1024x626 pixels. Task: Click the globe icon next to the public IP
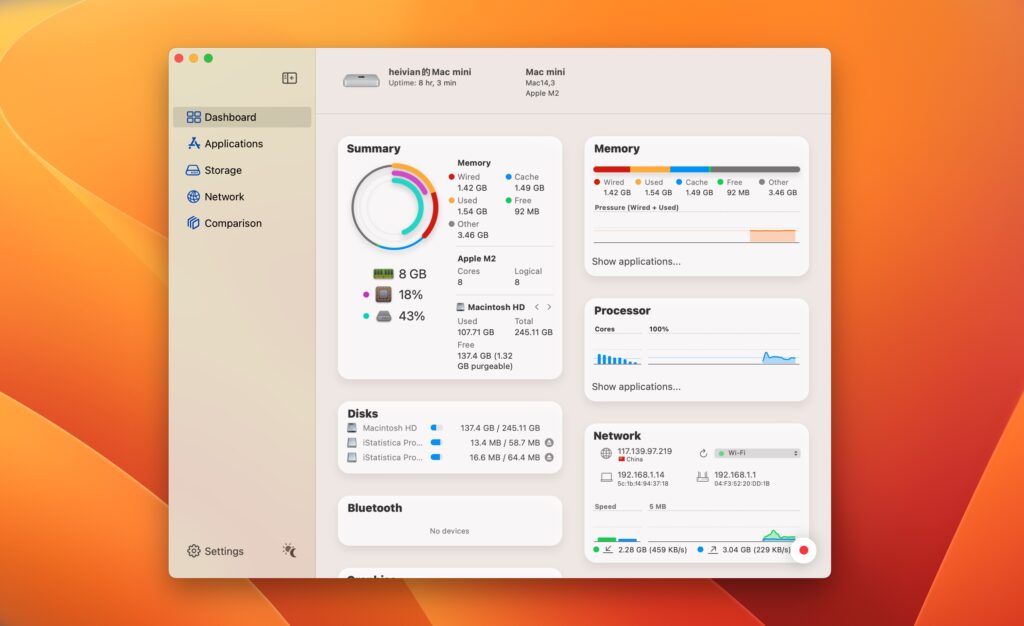[x=605, y=452]
